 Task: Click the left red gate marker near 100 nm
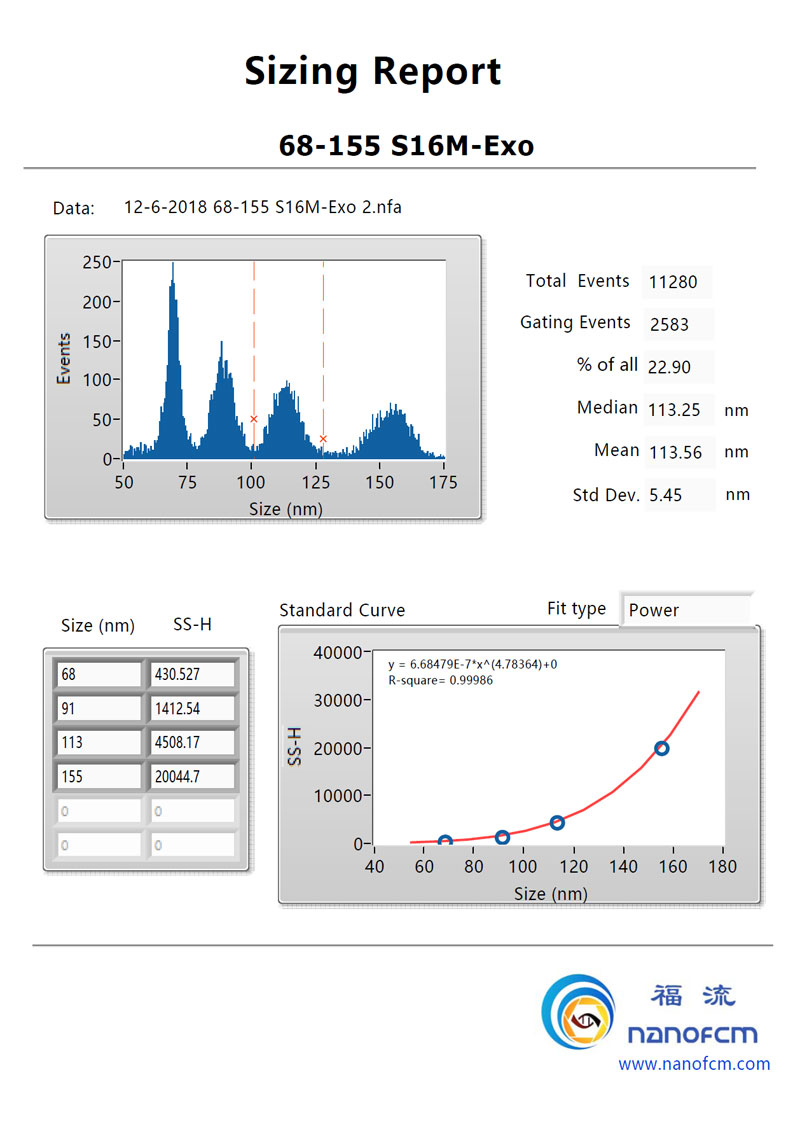253,419
